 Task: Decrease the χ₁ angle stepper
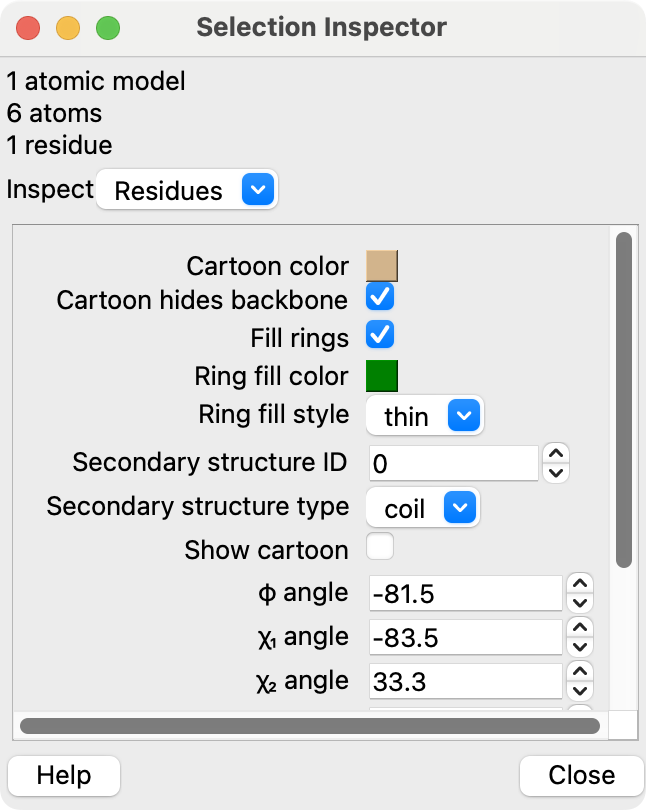point(580,647)
